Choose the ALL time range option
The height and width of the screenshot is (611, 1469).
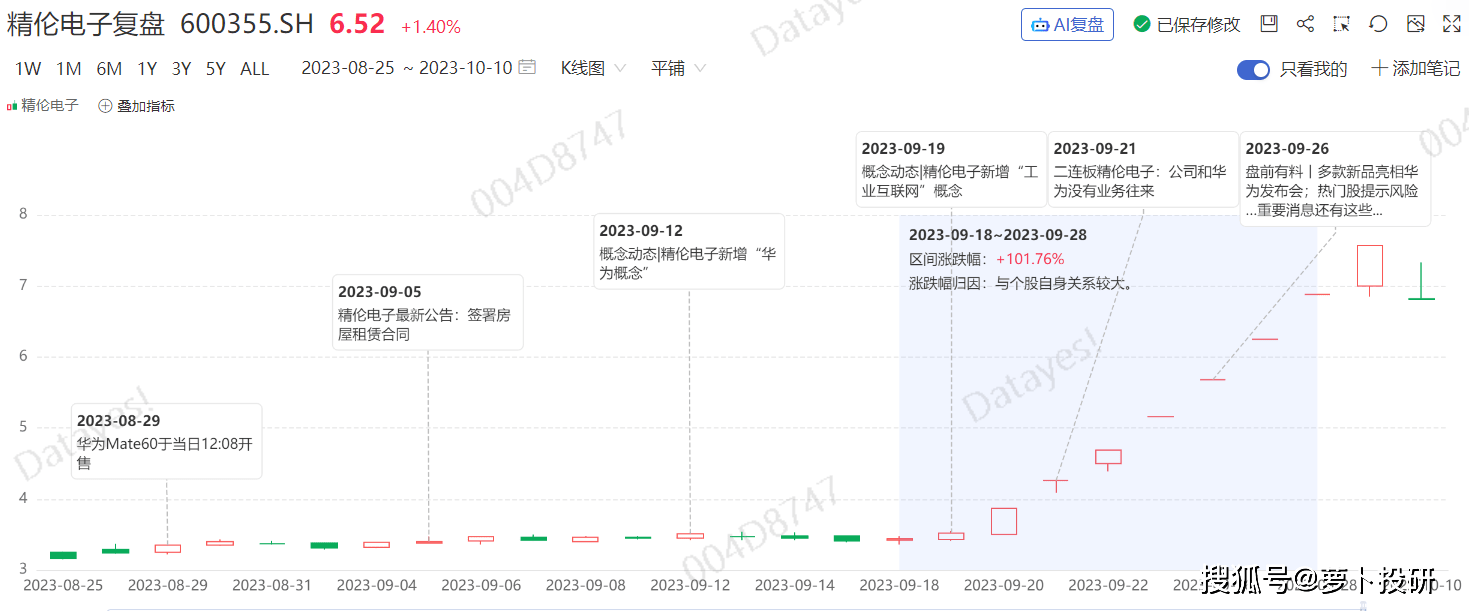(255, 69)
